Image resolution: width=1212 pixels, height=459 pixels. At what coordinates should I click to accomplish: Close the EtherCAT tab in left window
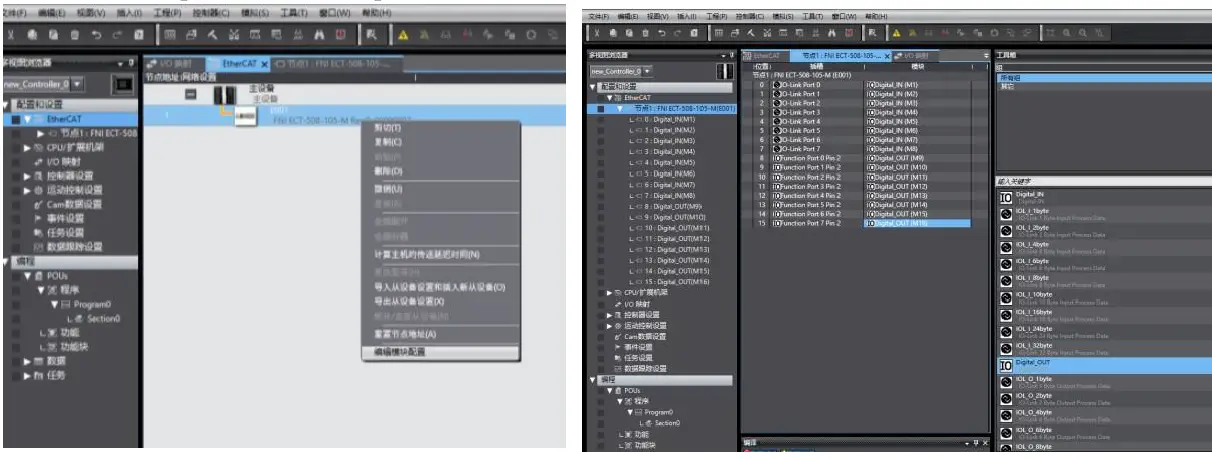pyautogui.click(x=264, y=64)
